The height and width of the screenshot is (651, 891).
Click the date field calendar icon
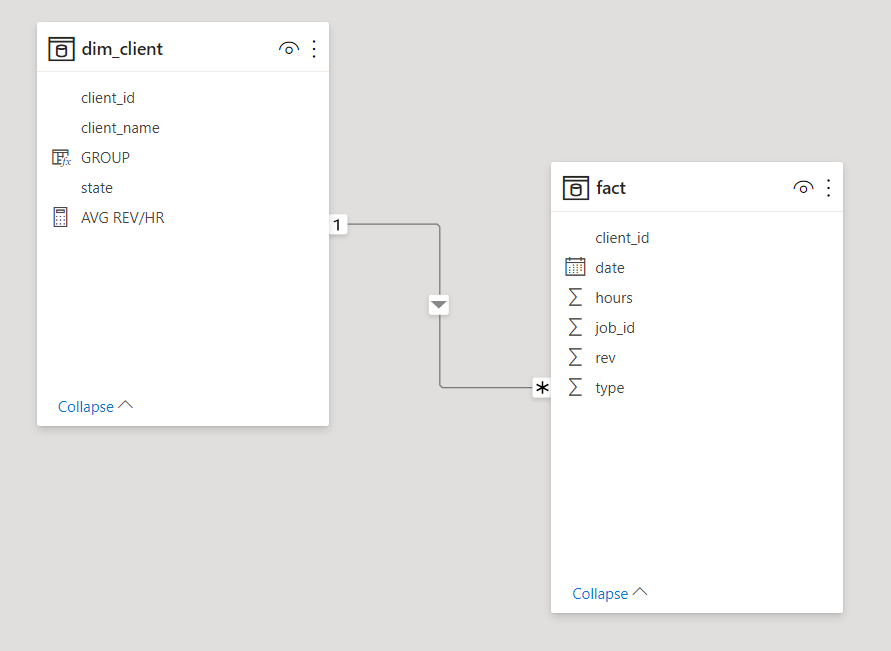coord(575,267)
